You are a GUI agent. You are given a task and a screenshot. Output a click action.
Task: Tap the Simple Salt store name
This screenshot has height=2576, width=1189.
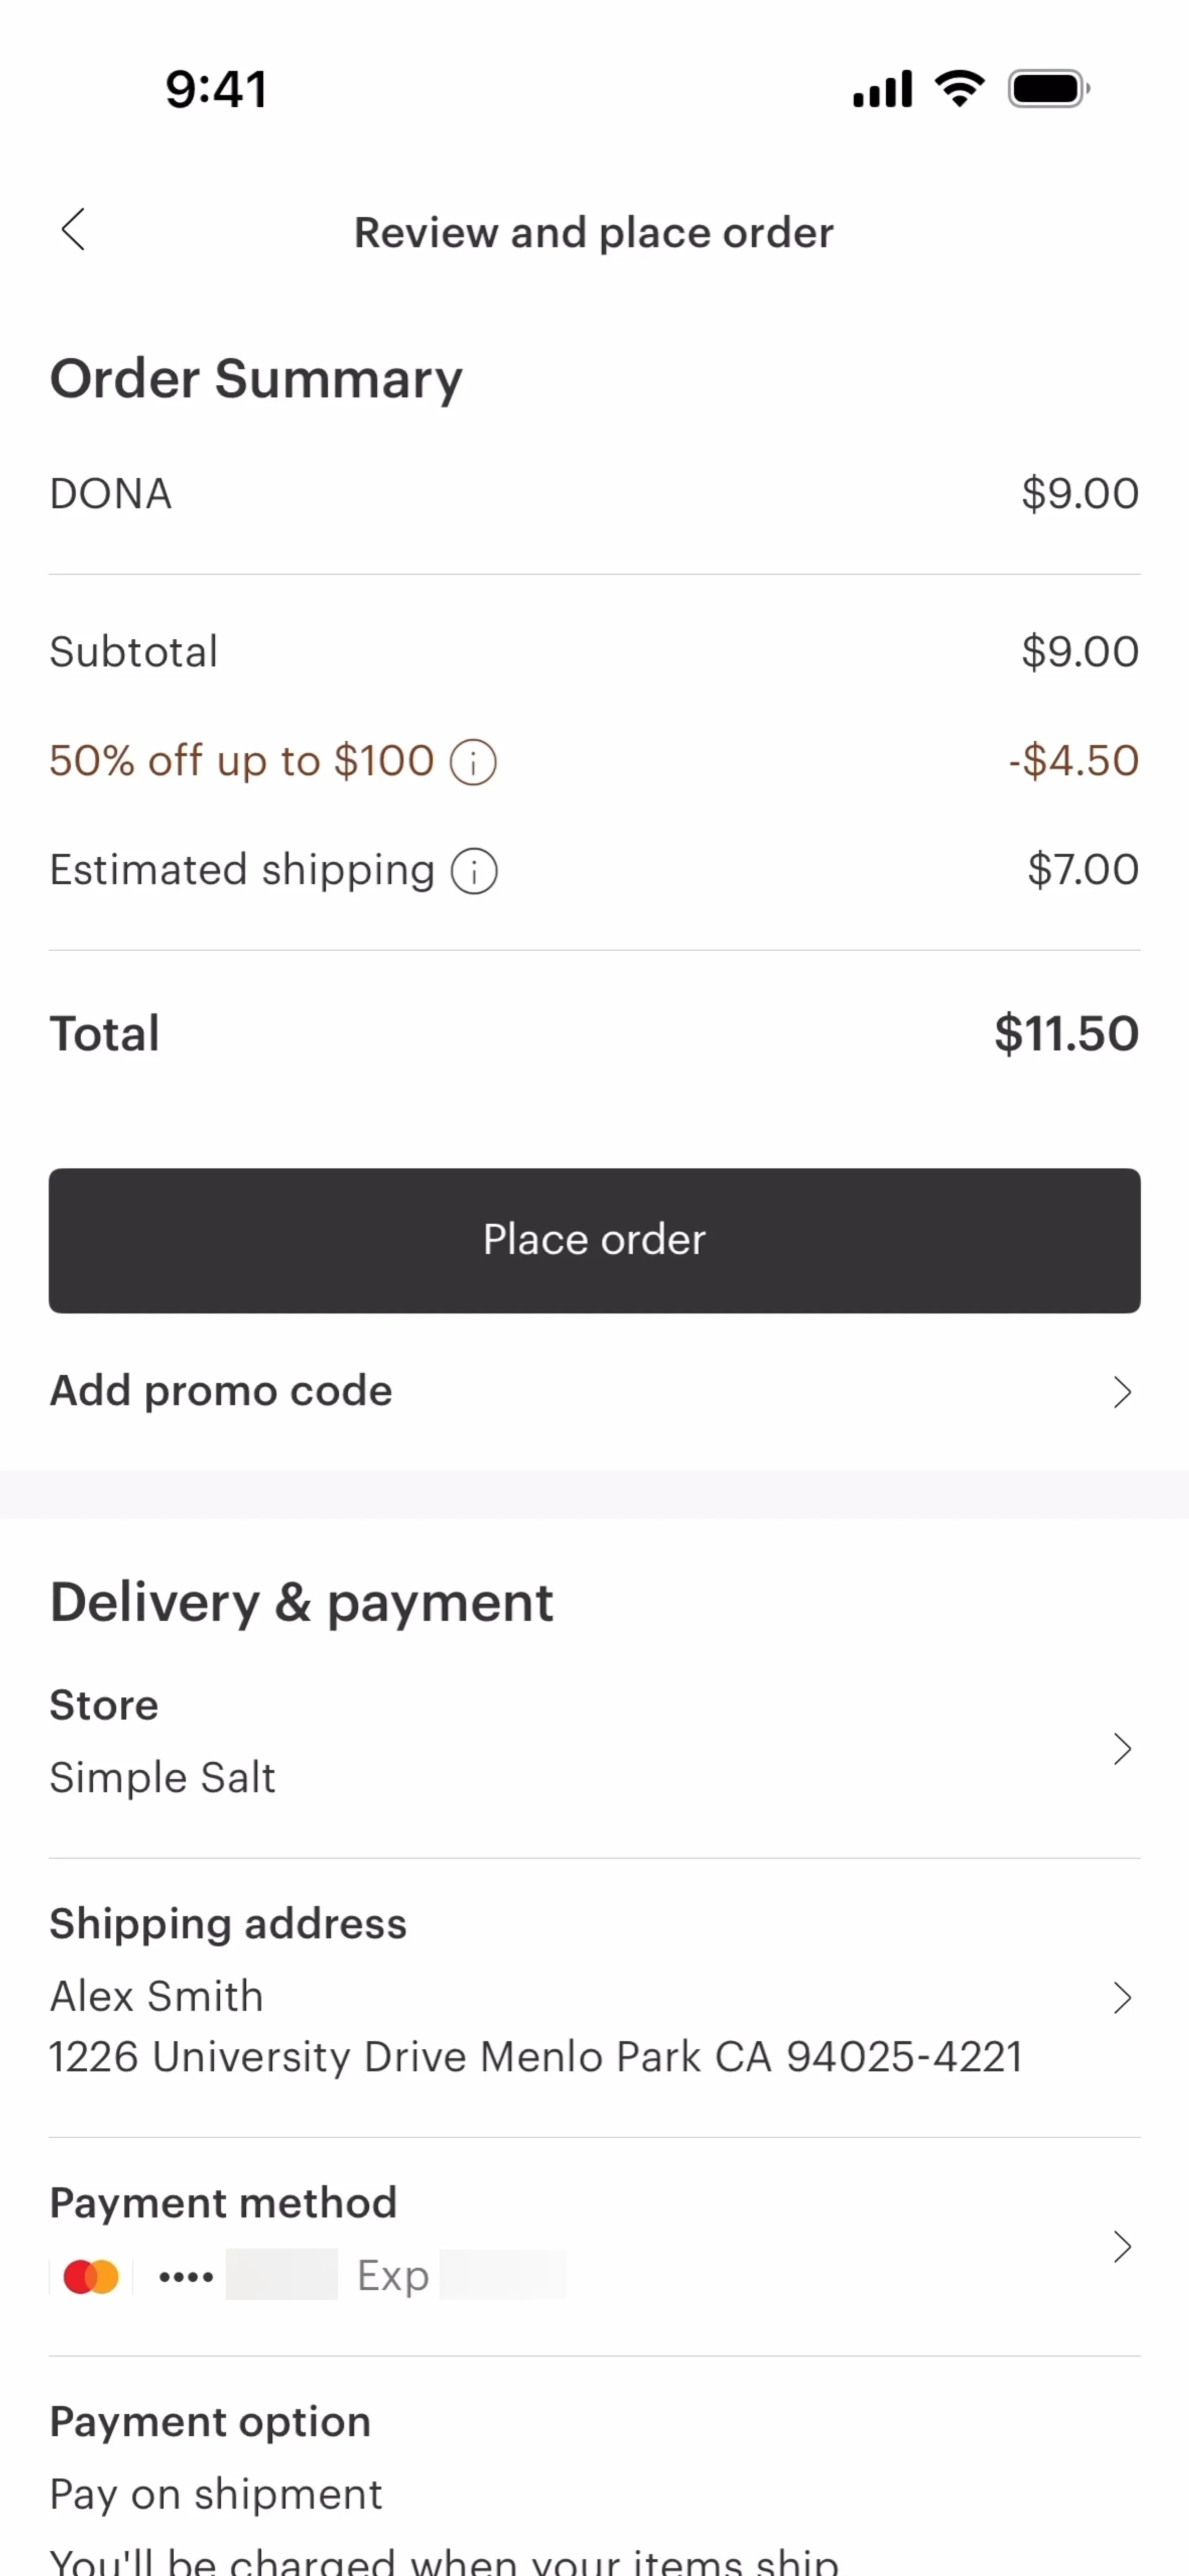click(162, 1778)
